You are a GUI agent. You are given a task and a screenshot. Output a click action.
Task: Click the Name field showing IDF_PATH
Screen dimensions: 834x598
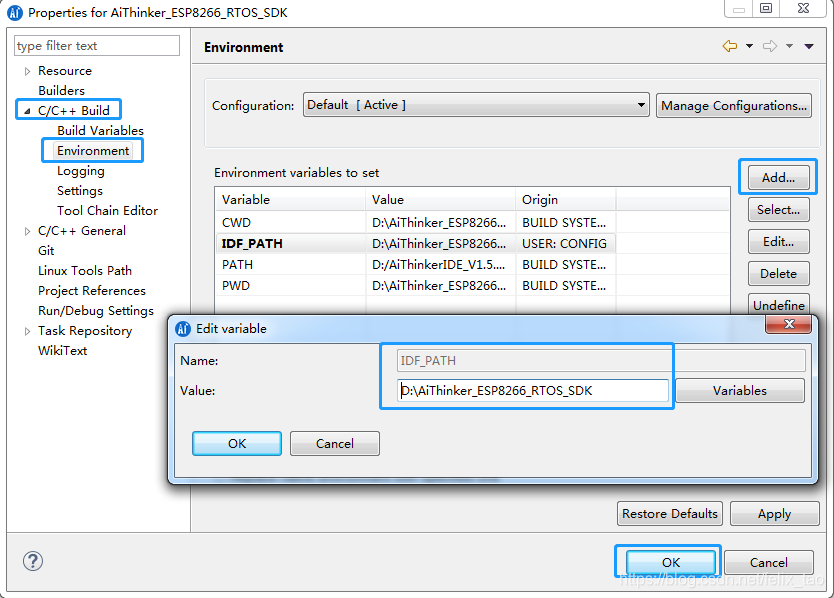[x=601, y=361]
